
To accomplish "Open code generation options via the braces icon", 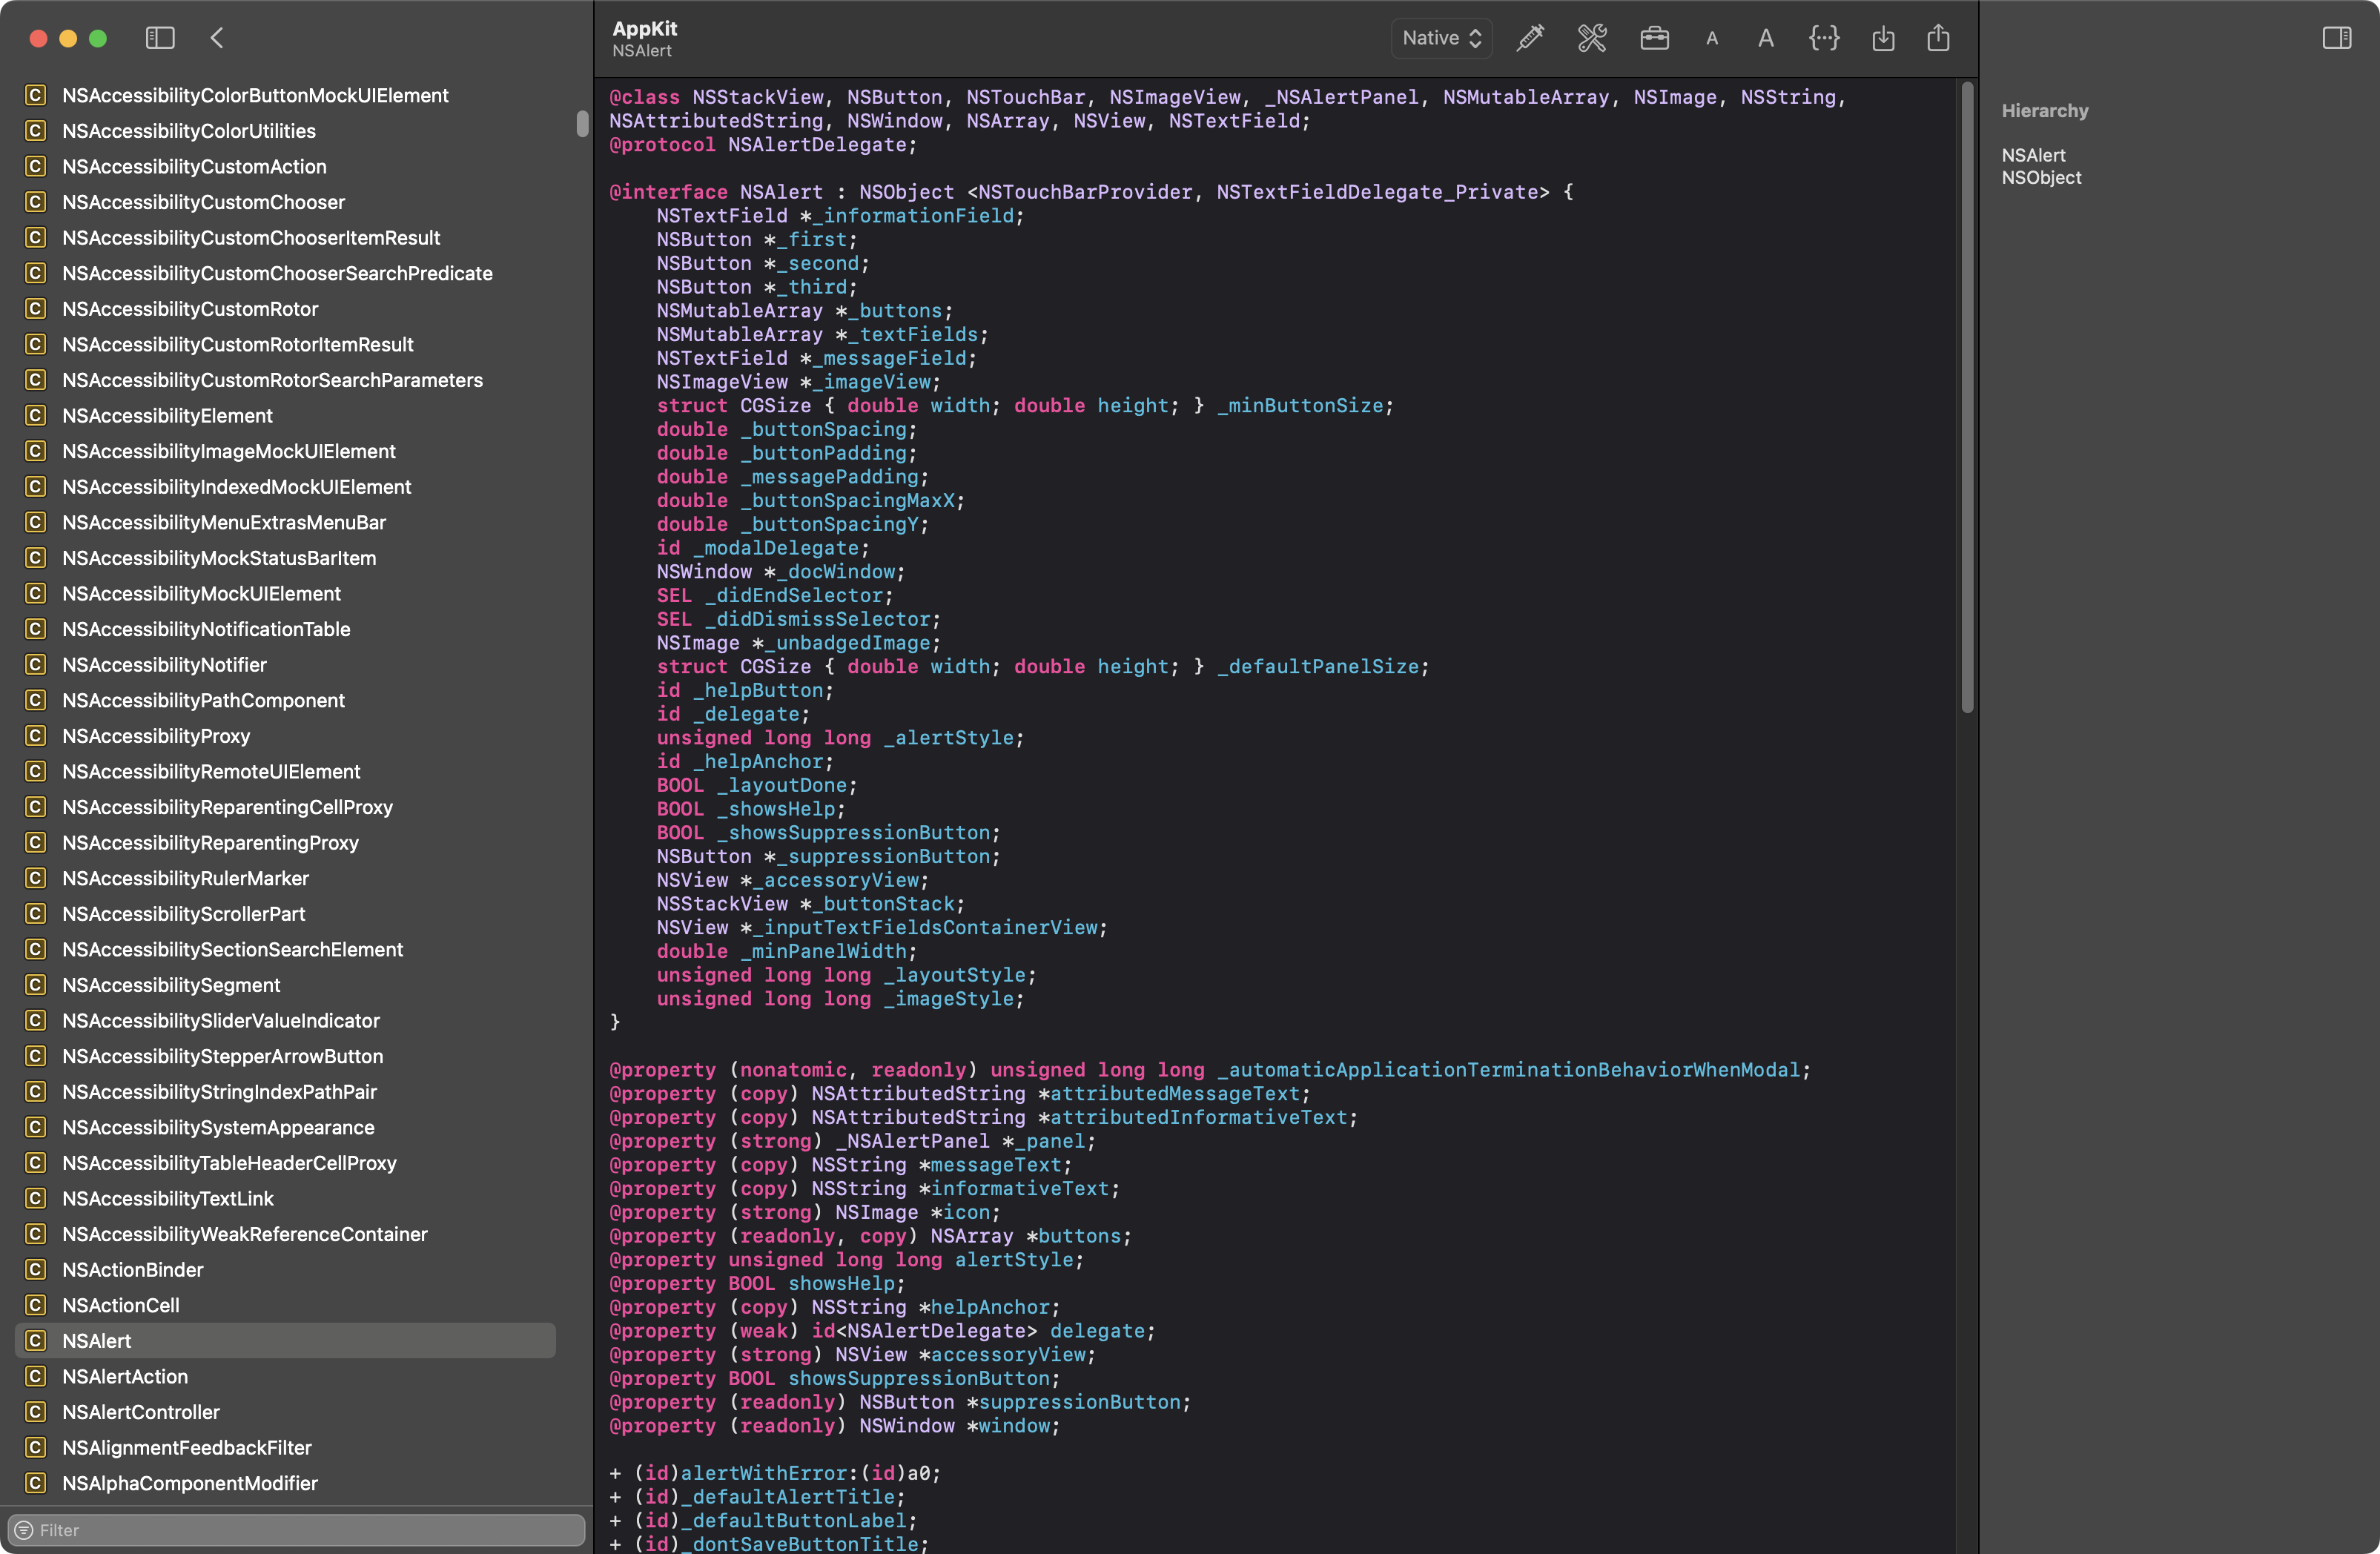I will click(x=1824, y=38).
